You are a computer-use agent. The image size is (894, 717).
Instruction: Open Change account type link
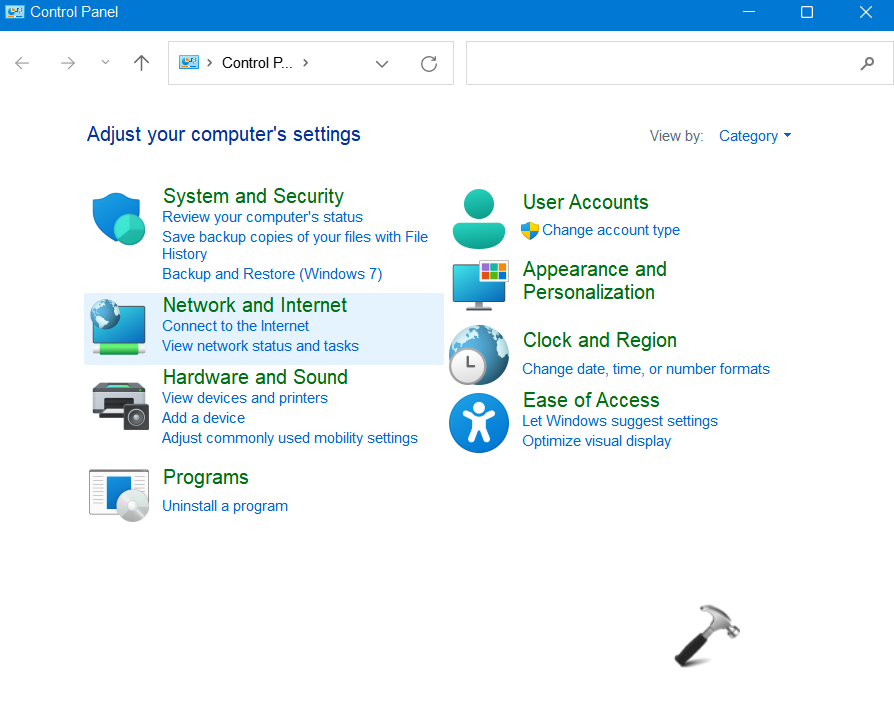click(610, 230)
